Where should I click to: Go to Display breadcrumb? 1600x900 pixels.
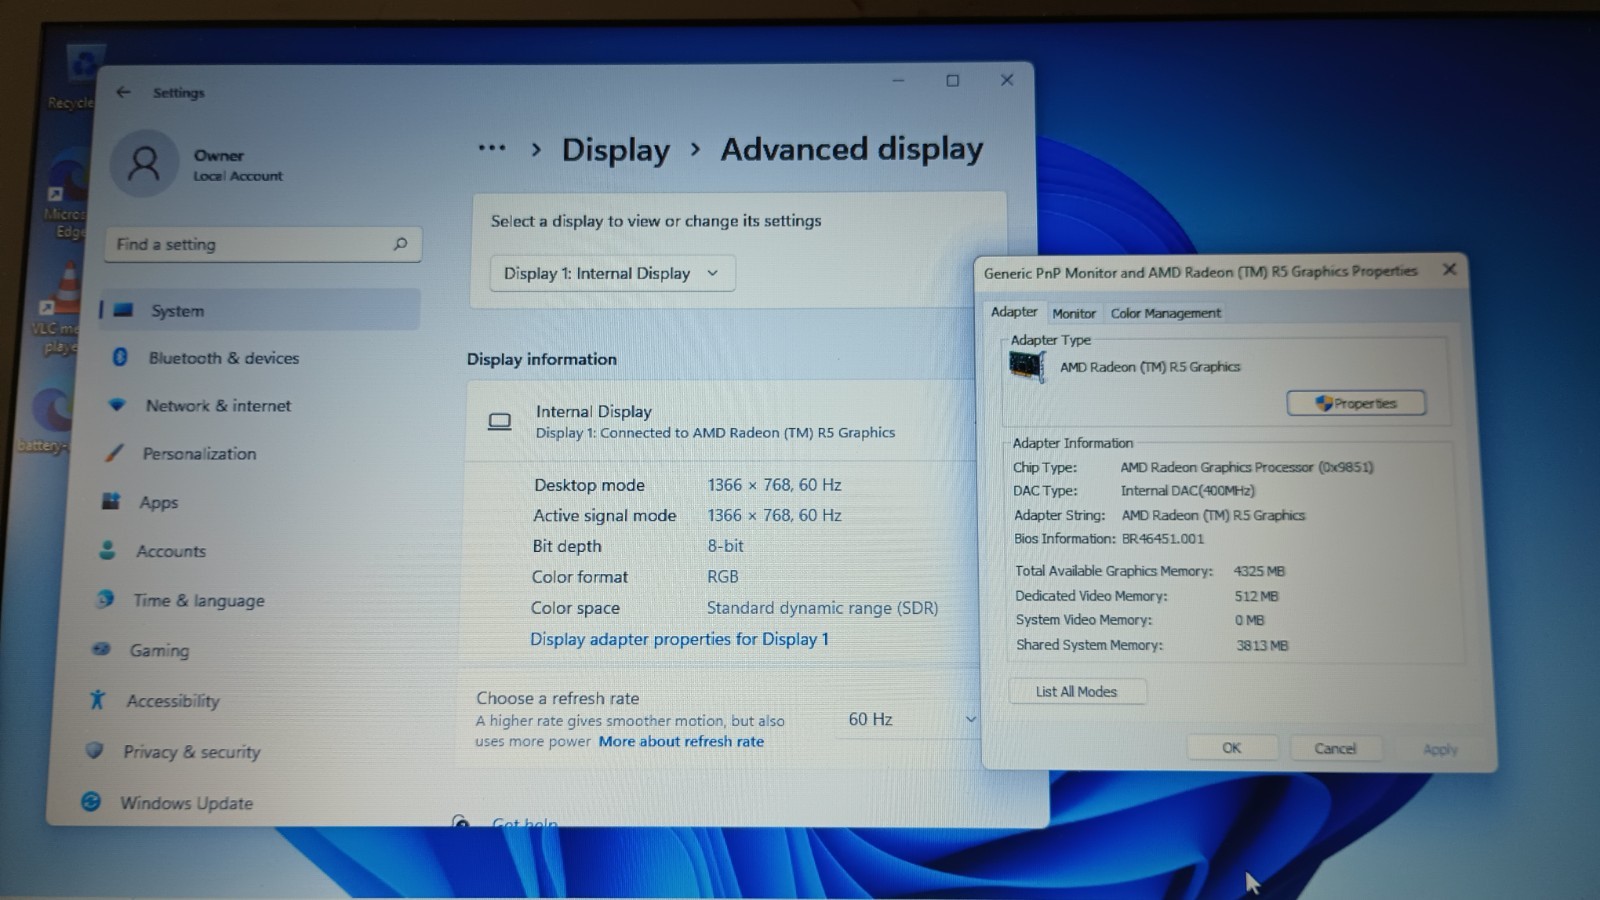(x=615, y=149)
